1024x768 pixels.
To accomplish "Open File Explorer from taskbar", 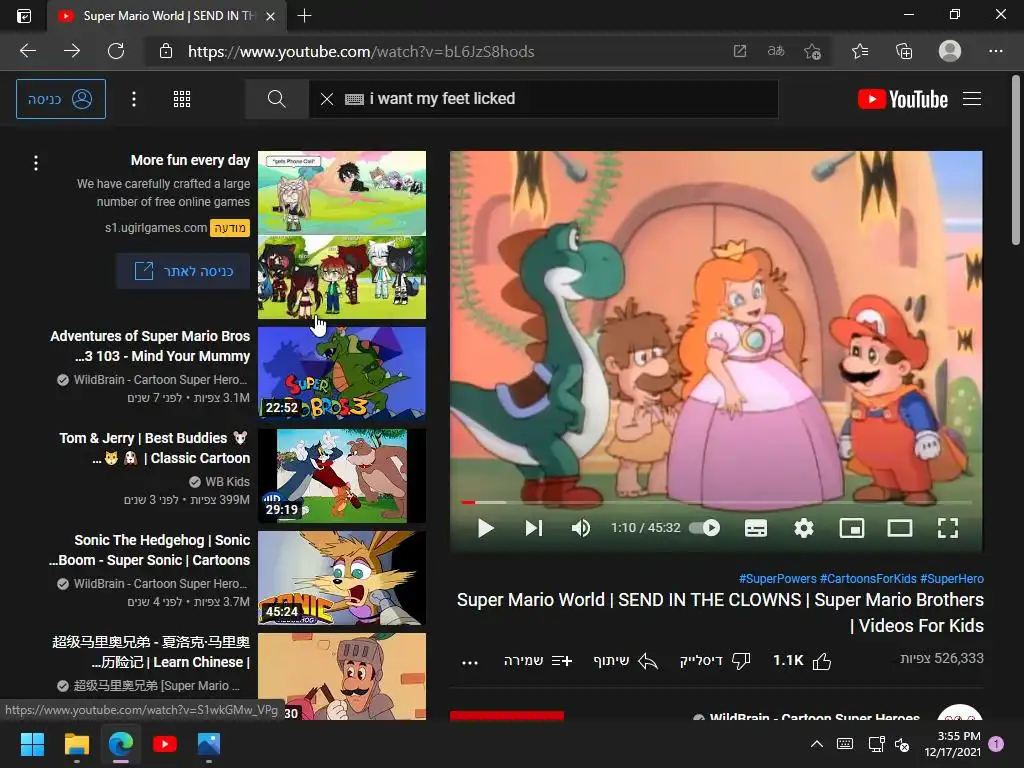I will pyautogui.click(x=76, y=744).
